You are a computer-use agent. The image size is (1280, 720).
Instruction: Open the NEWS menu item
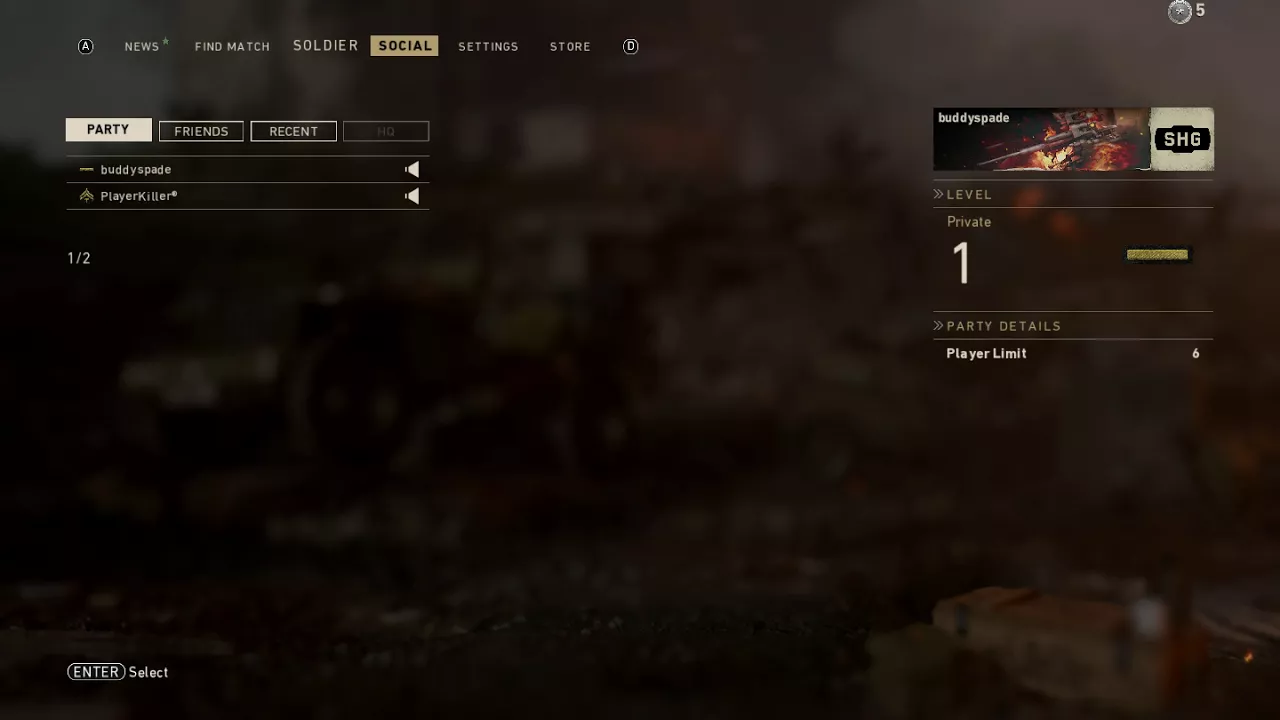(142, 47)
